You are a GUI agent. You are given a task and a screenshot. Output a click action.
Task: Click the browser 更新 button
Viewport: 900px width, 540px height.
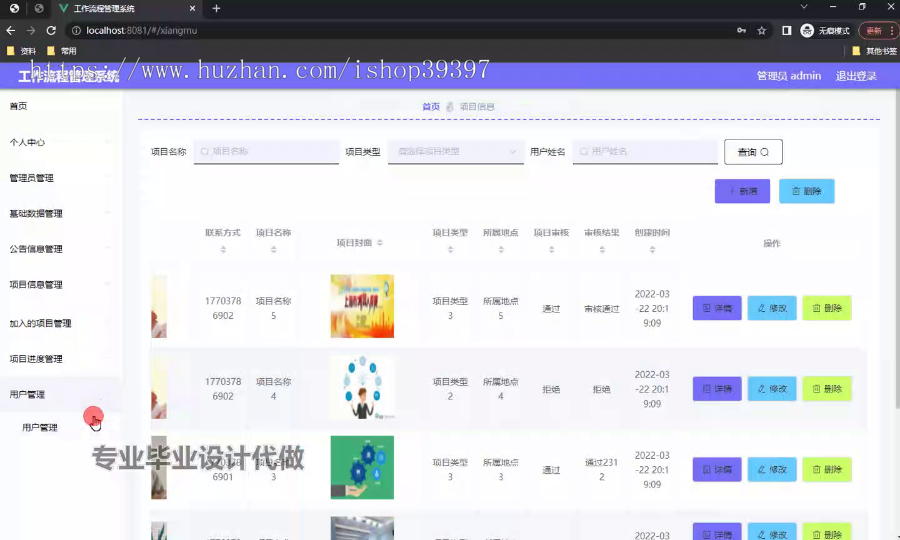coord(874,30)
